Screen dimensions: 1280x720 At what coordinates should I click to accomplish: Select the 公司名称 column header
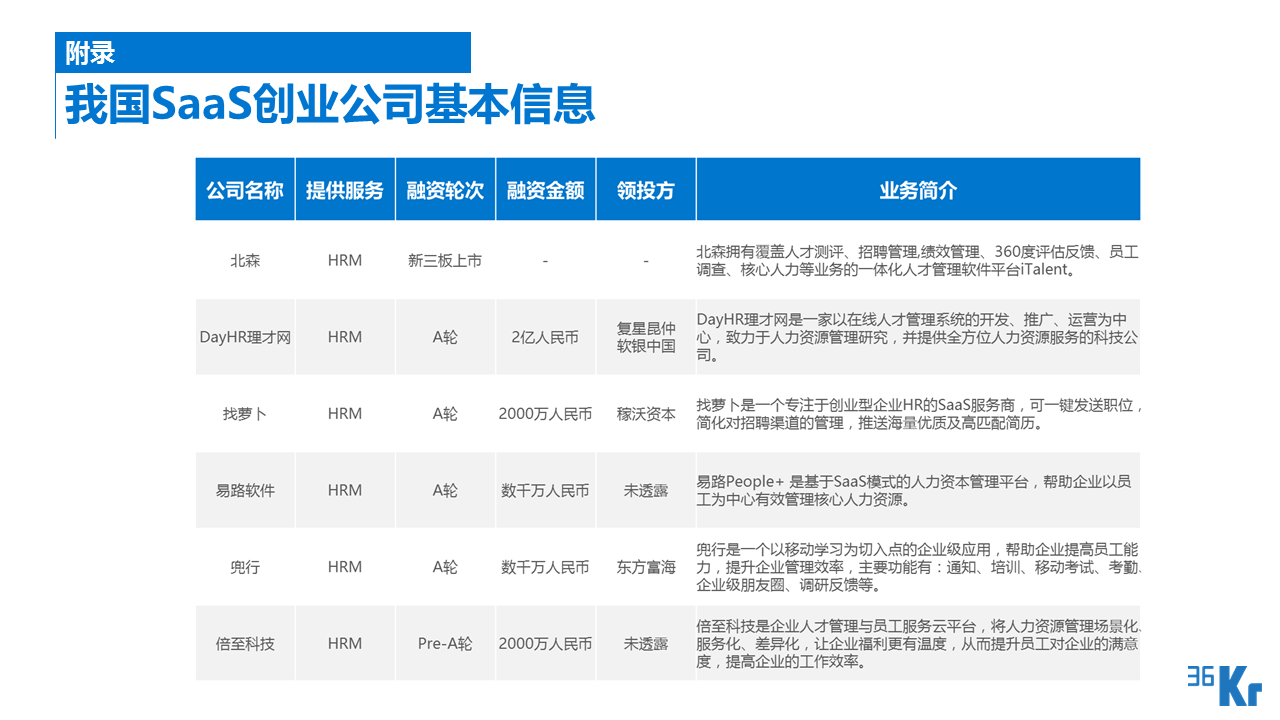[x=245, y=189]
